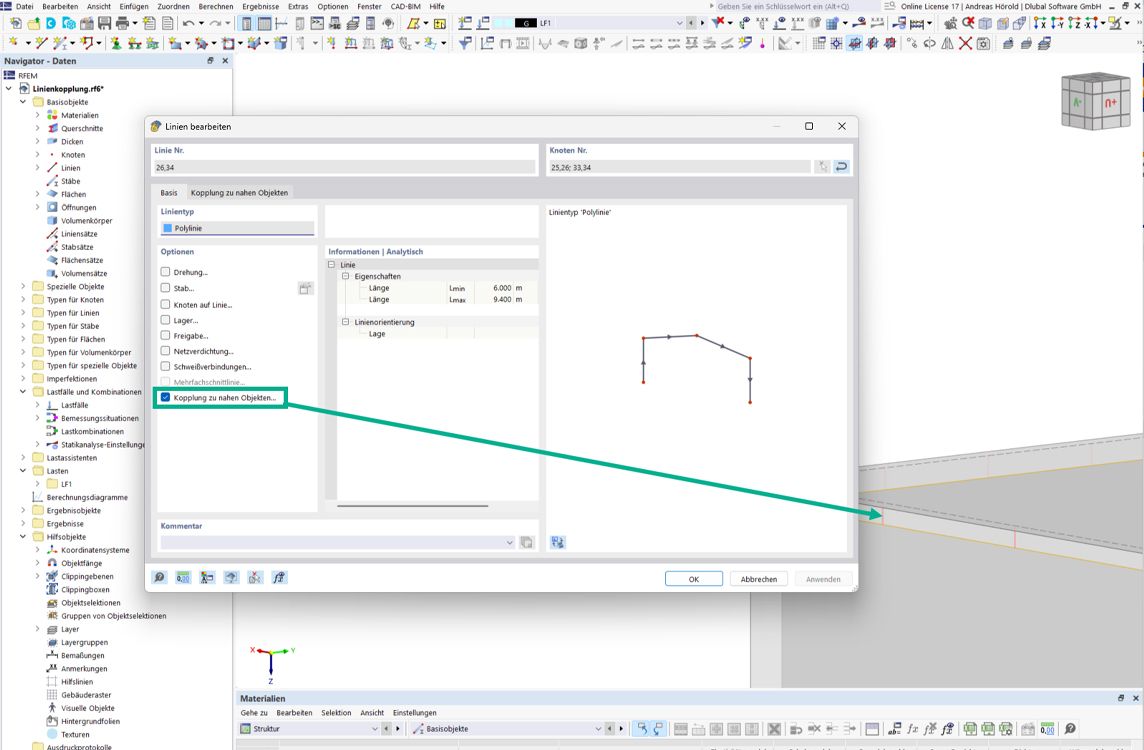Screen dimensions: 1144x750
Task: Click the new line tool icon
Action: pos(41,44)
